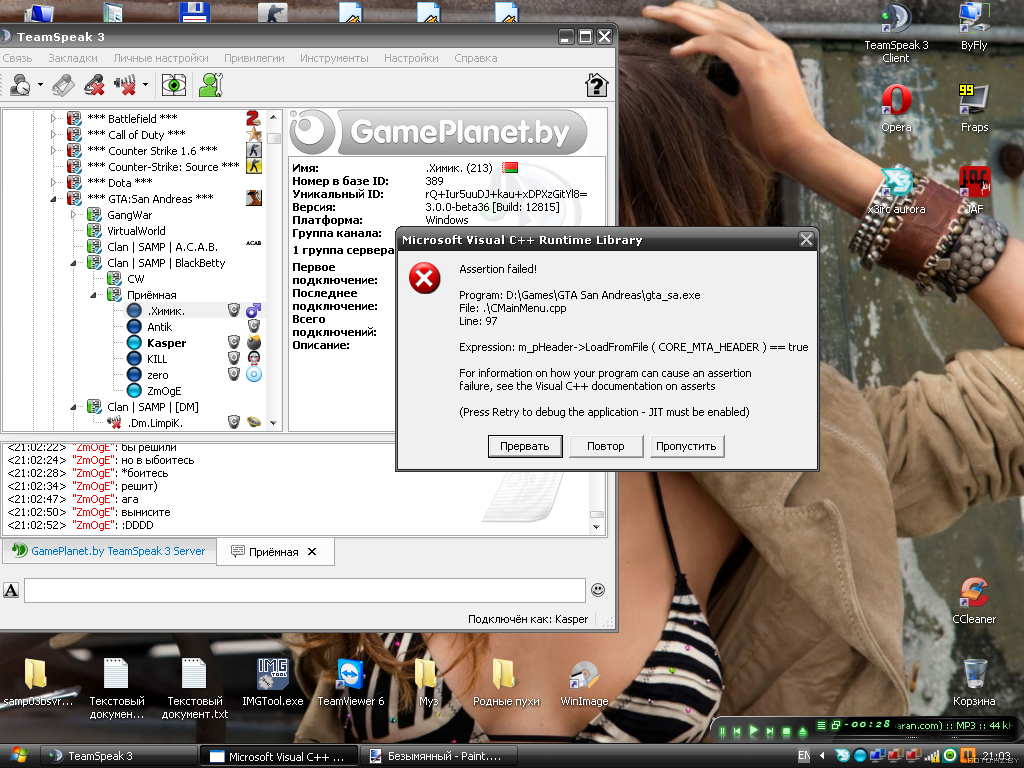Viewport: 1024px width, 768px height.
Task: Collapse Clan | SAMP | BlackBetty channel
Action: (x=73, y=263)
